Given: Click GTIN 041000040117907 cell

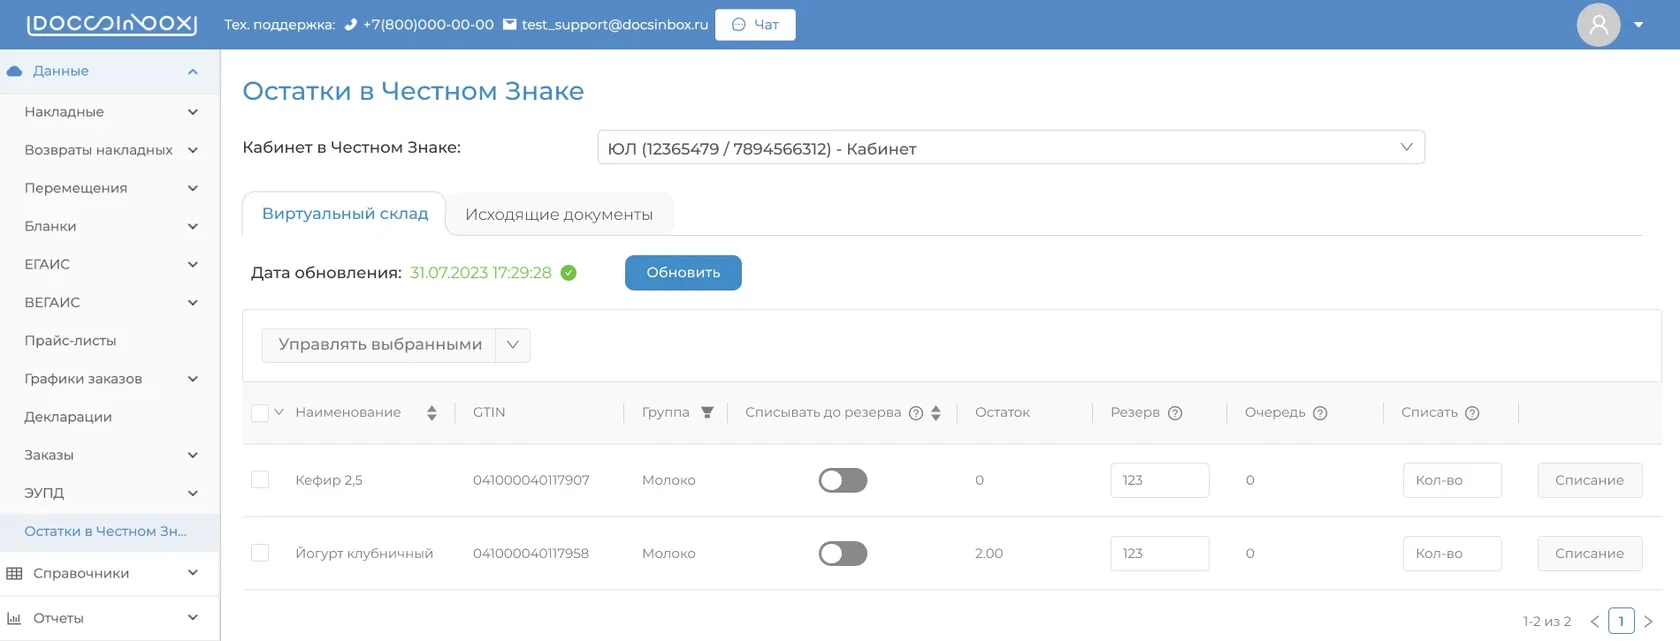Looking at the screenshot, I should point(531,480).
